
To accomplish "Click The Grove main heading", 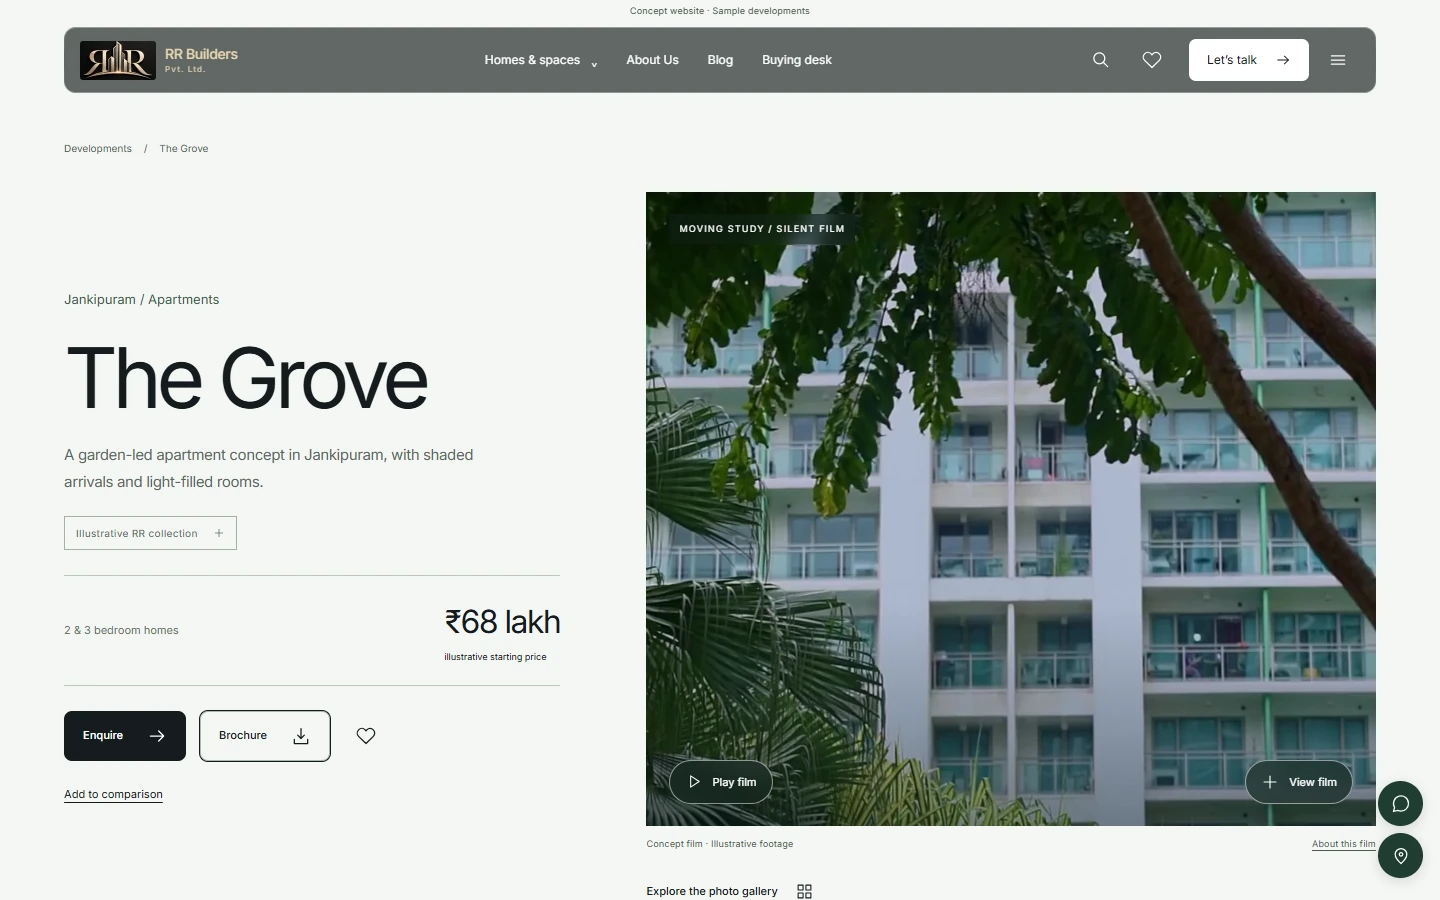I will click(x=247, y=378).
